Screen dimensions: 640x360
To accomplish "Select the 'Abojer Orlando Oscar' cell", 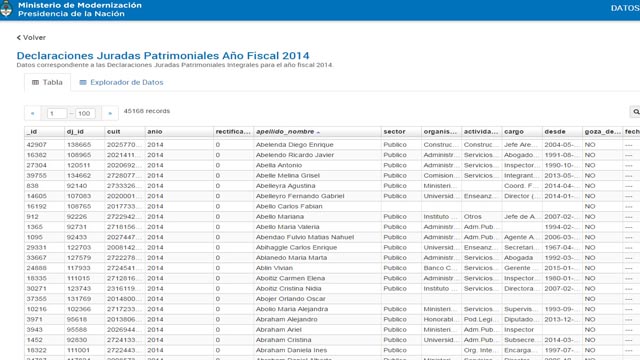I will point(318,299).
